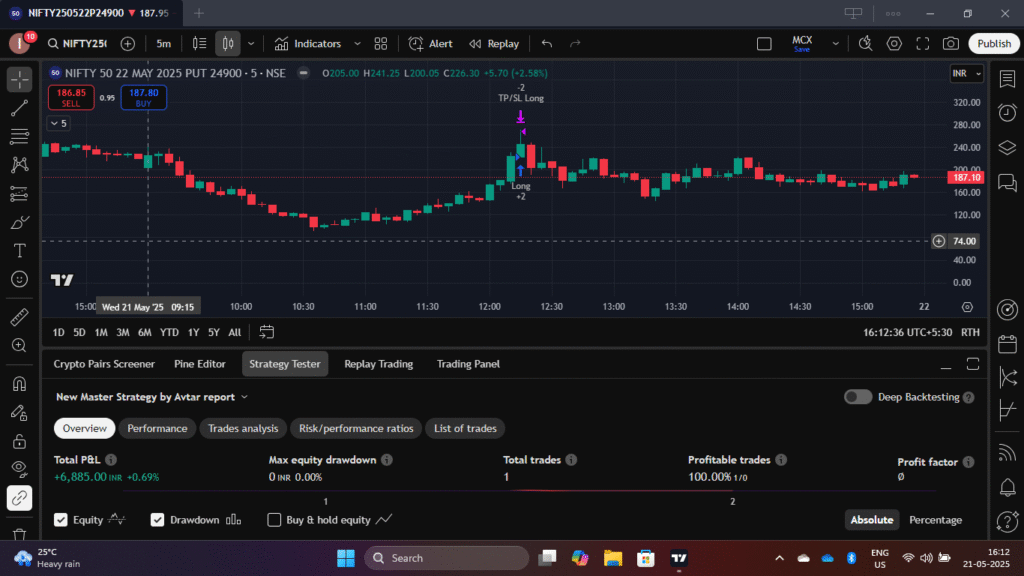Open the Indicators dialog

pyautogui.click(x=308, y=44)
